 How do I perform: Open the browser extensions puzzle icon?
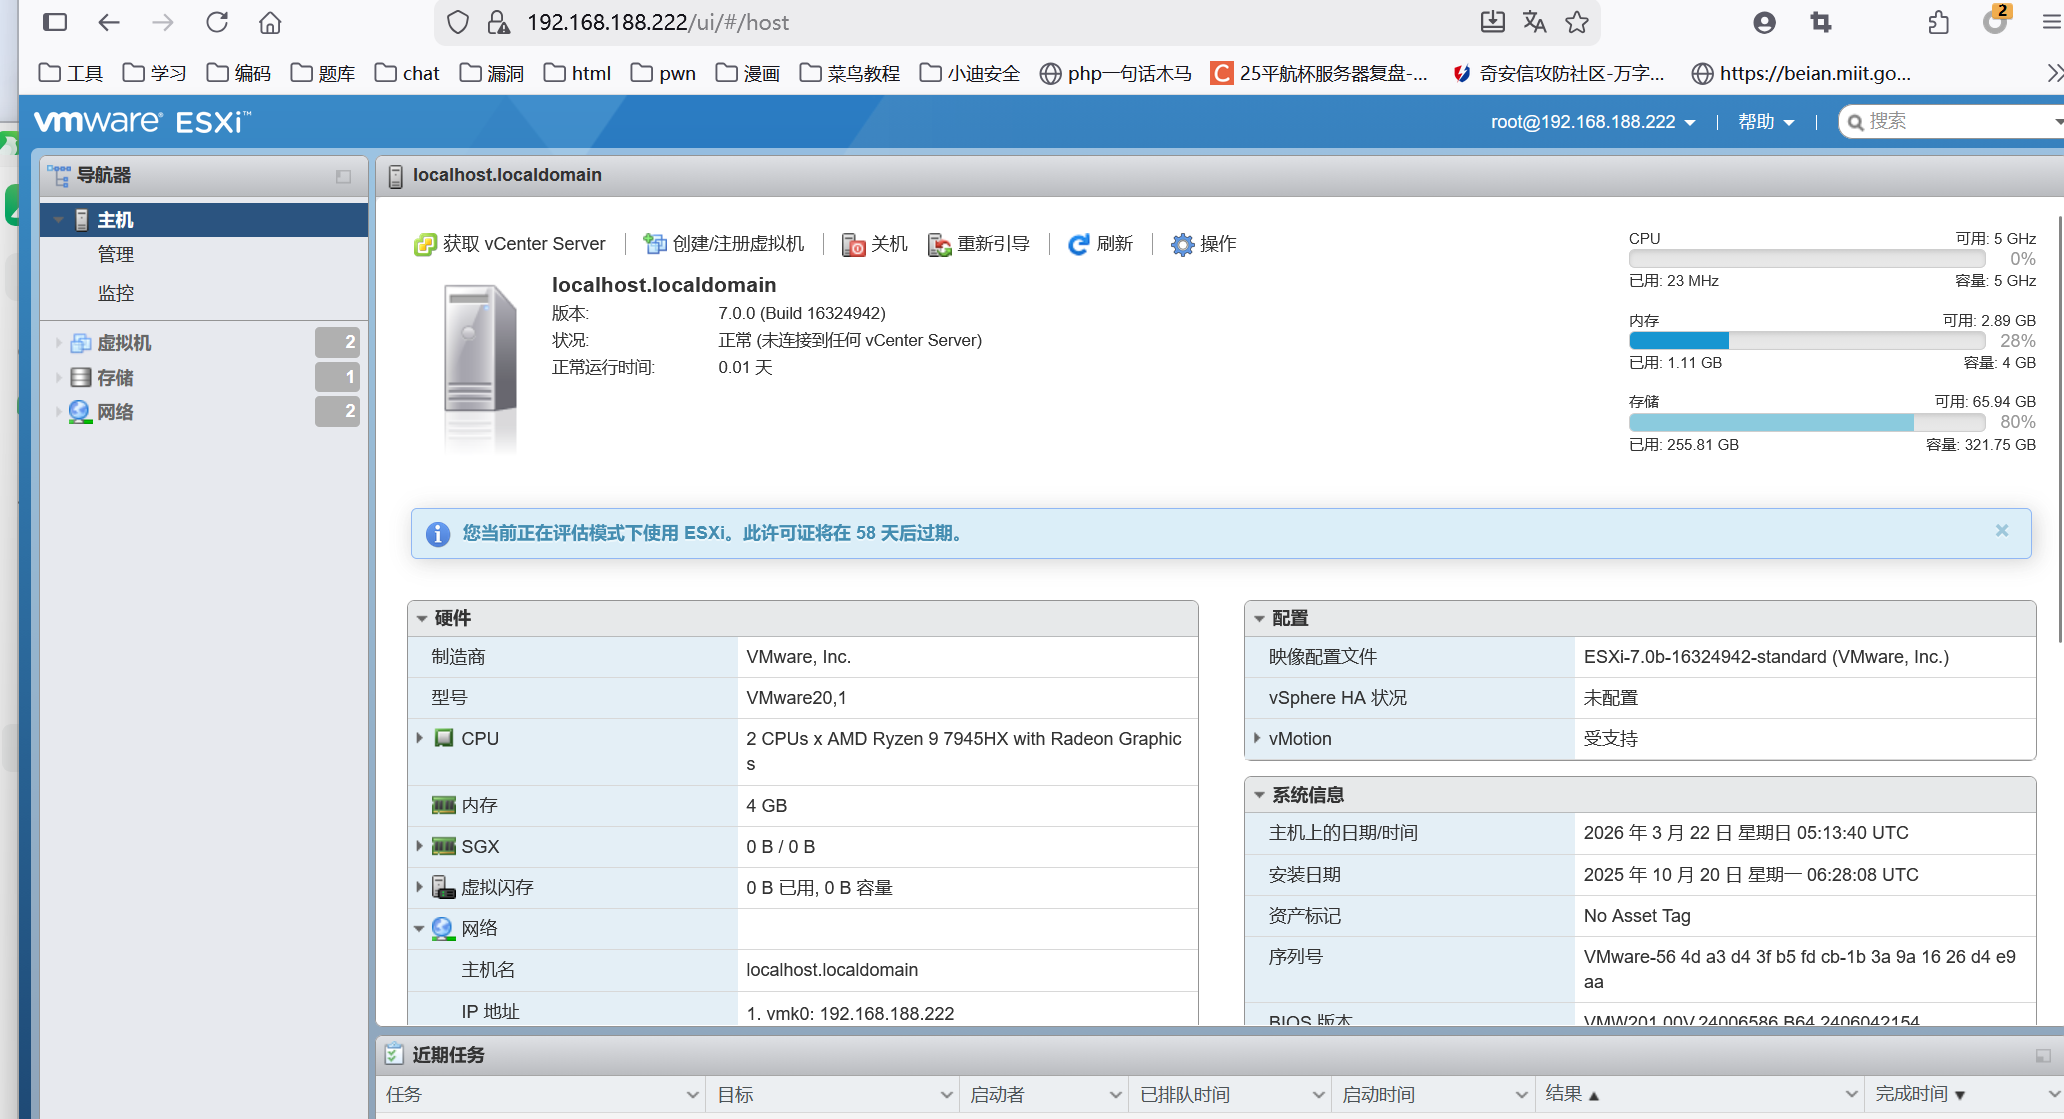1939,22
